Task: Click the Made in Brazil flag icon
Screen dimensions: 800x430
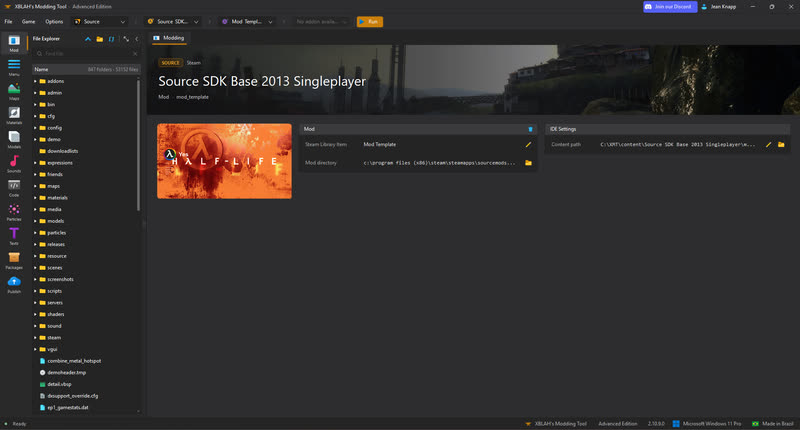Action: pyautogui.click(x=755, y=423)
